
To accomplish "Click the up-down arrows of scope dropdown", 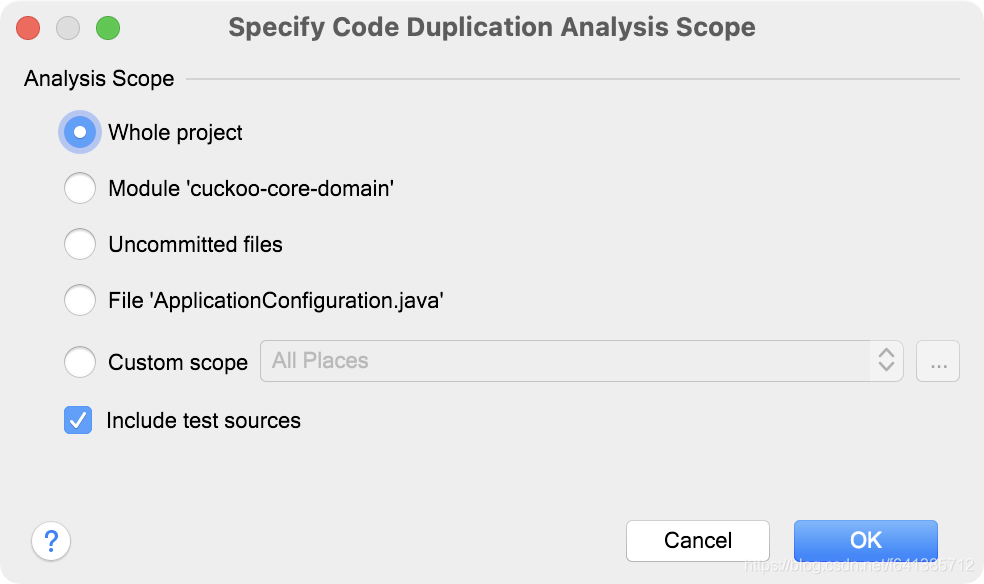I will tap(886, 361).
